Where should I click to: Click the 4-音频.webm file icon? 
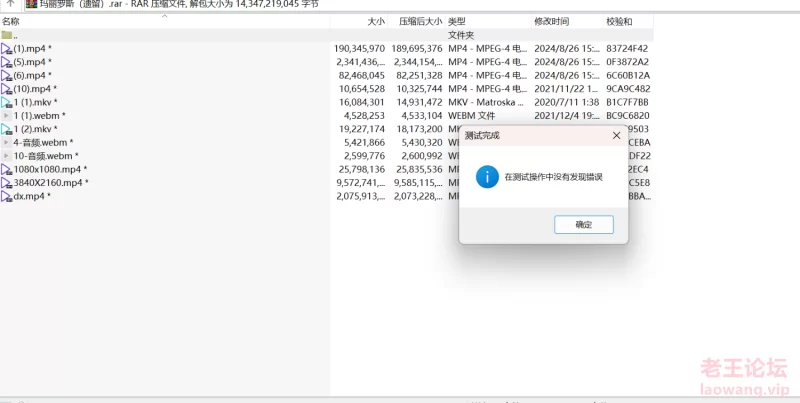click(x=7, y=143)
